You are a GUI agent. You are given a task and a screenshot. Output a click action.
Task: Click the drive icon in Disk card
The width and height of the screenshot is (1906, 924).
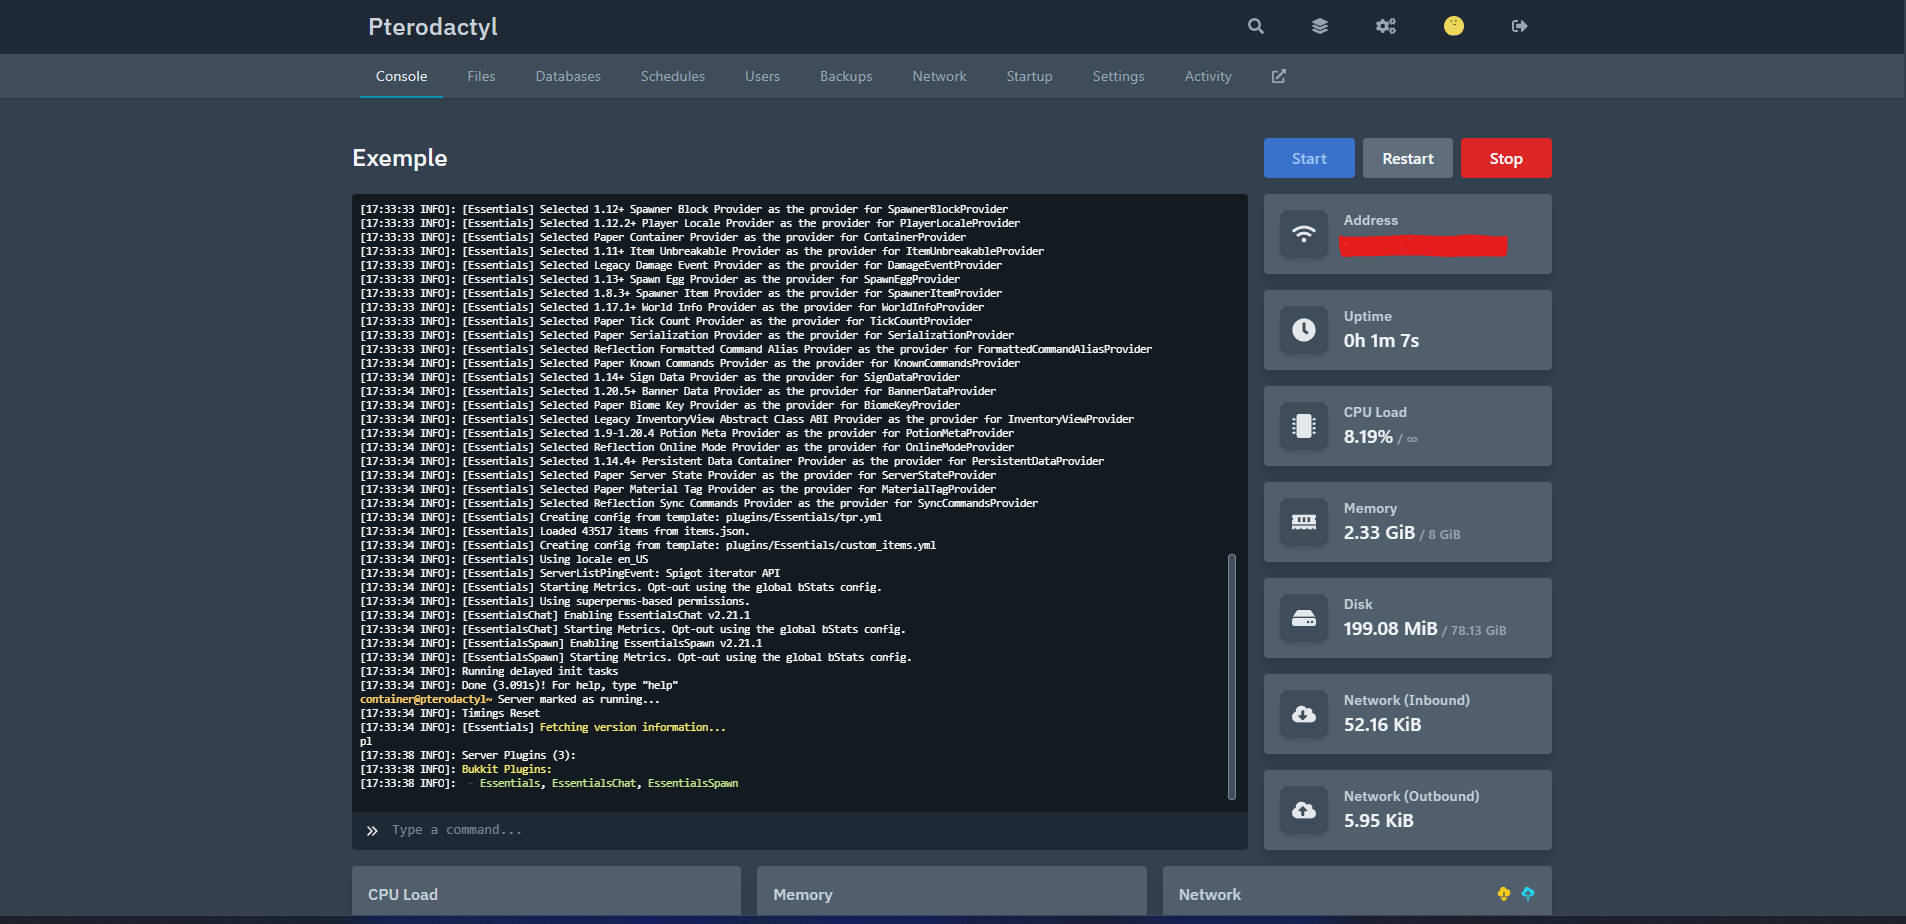1304,618
